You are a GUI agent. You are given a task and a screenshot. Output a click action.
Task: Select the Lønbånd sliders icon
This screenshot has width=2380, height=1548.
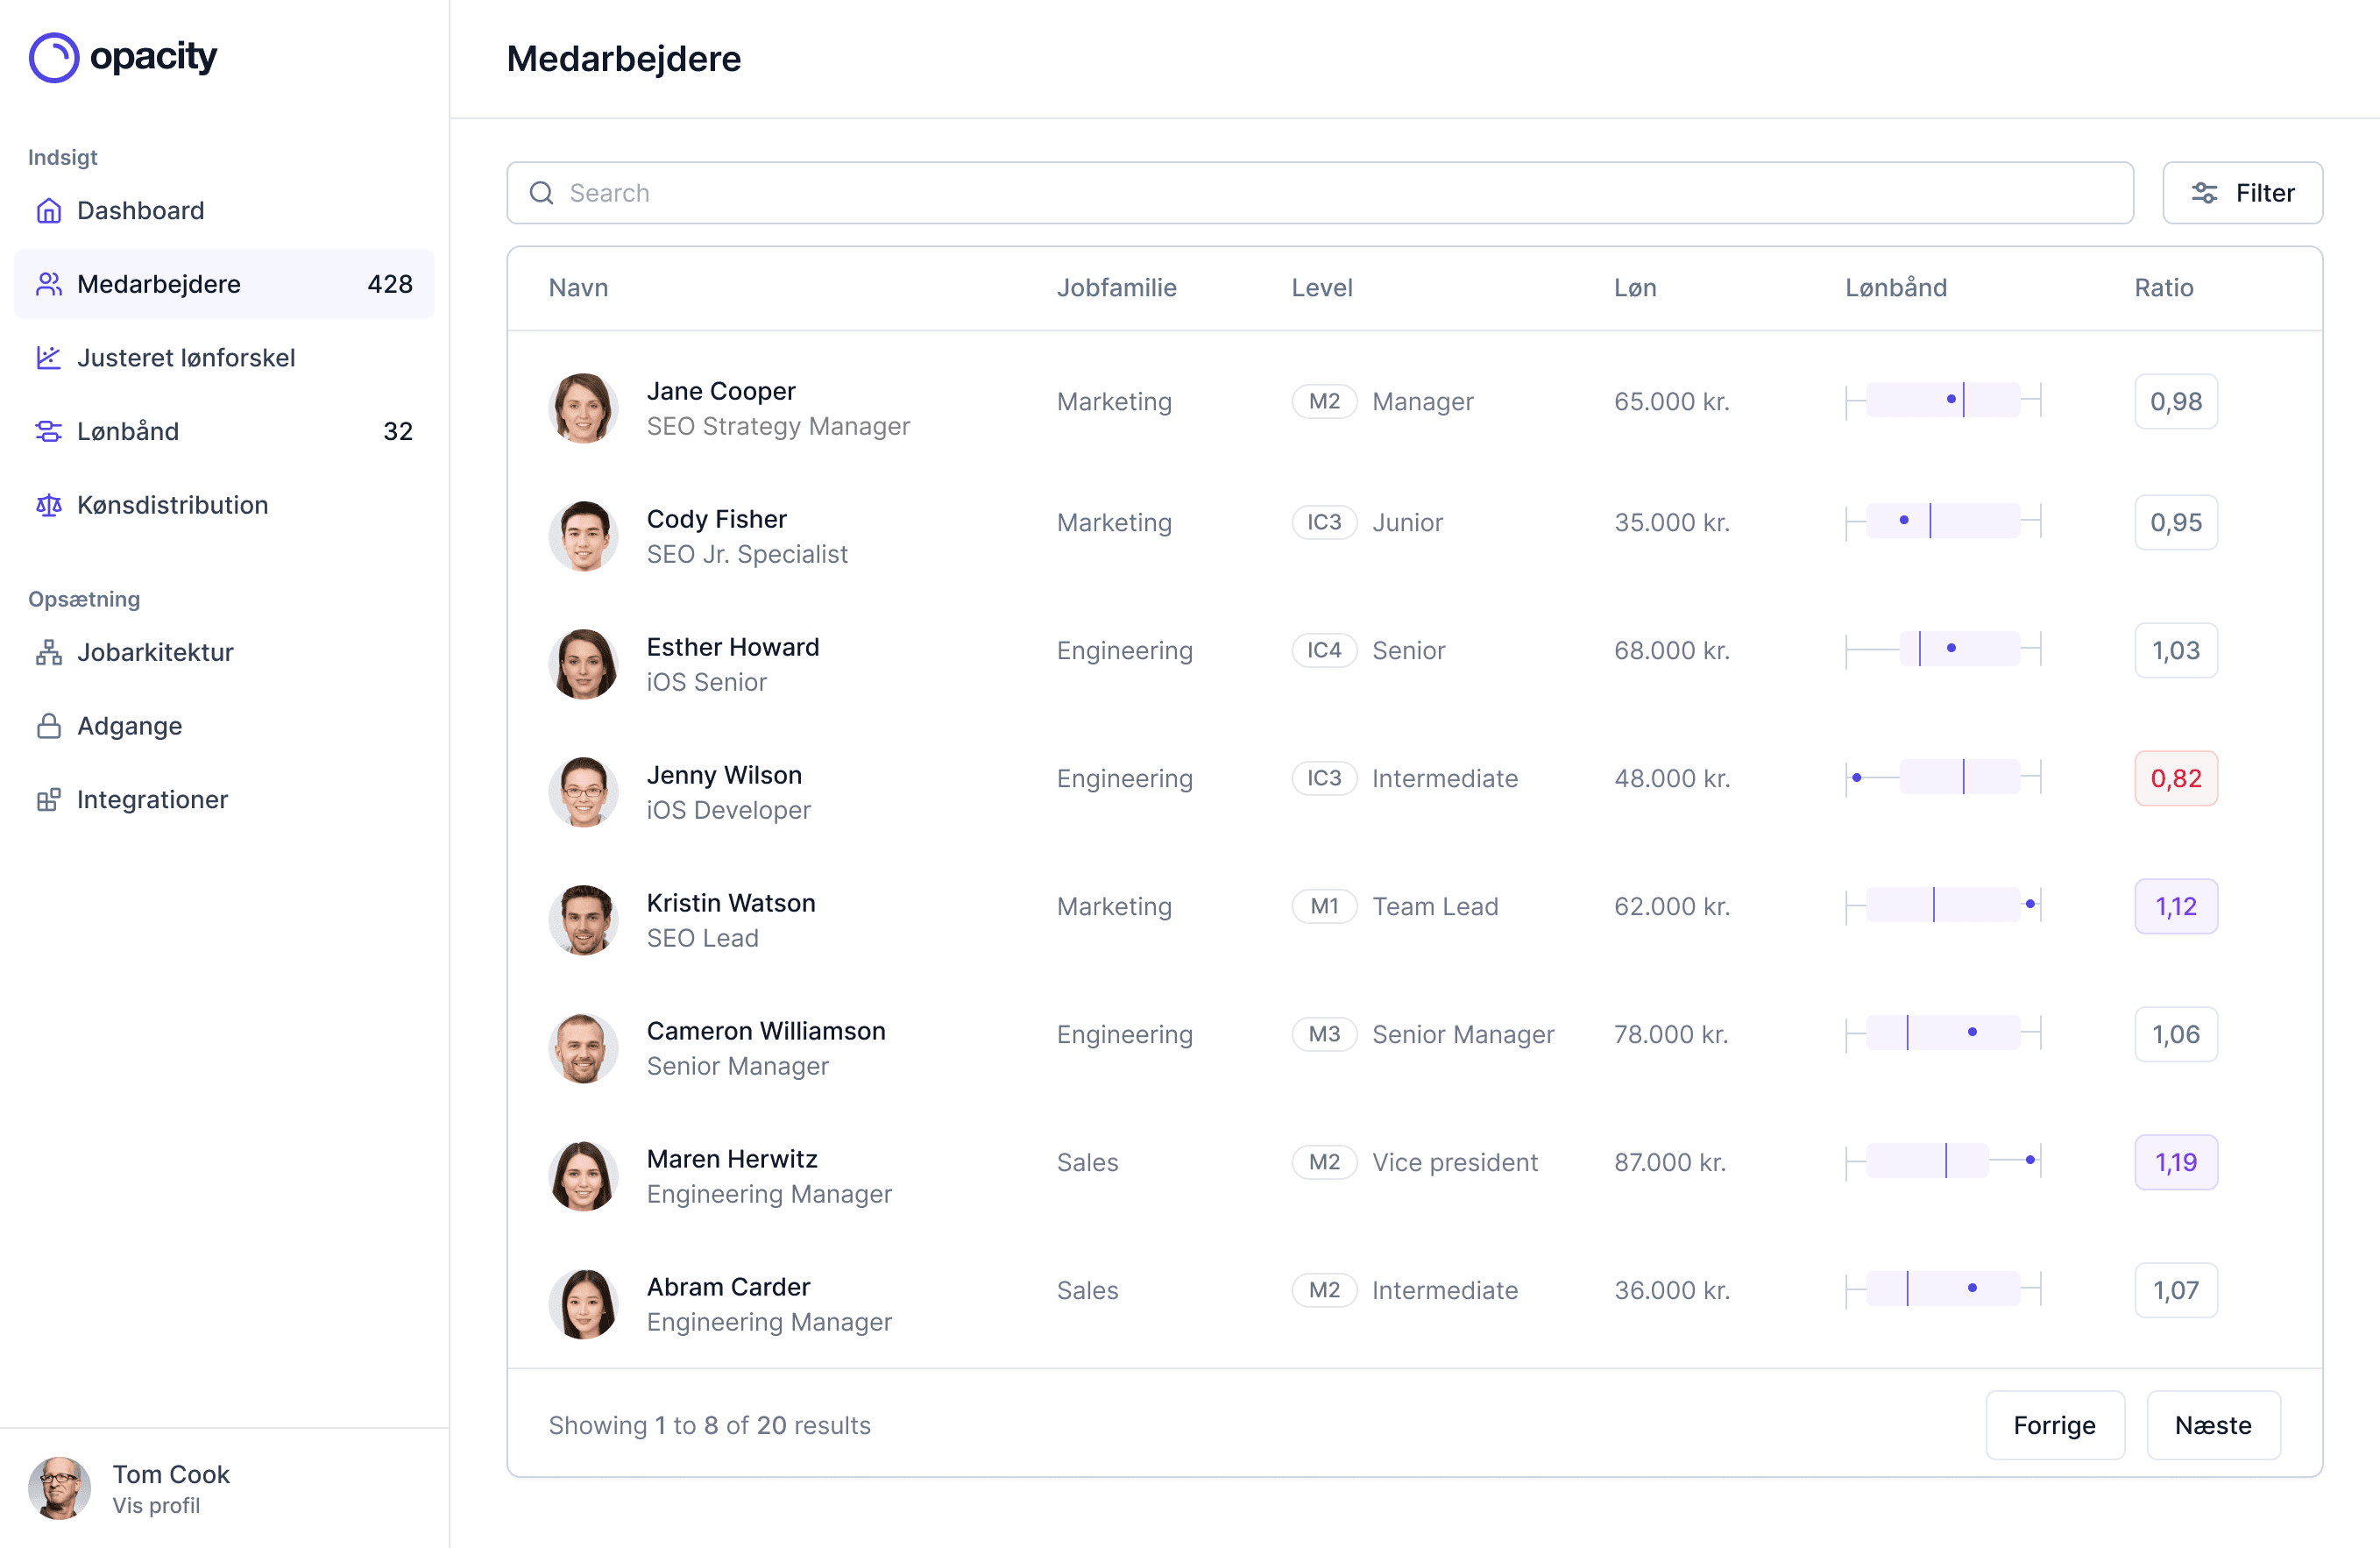(49, 431)
